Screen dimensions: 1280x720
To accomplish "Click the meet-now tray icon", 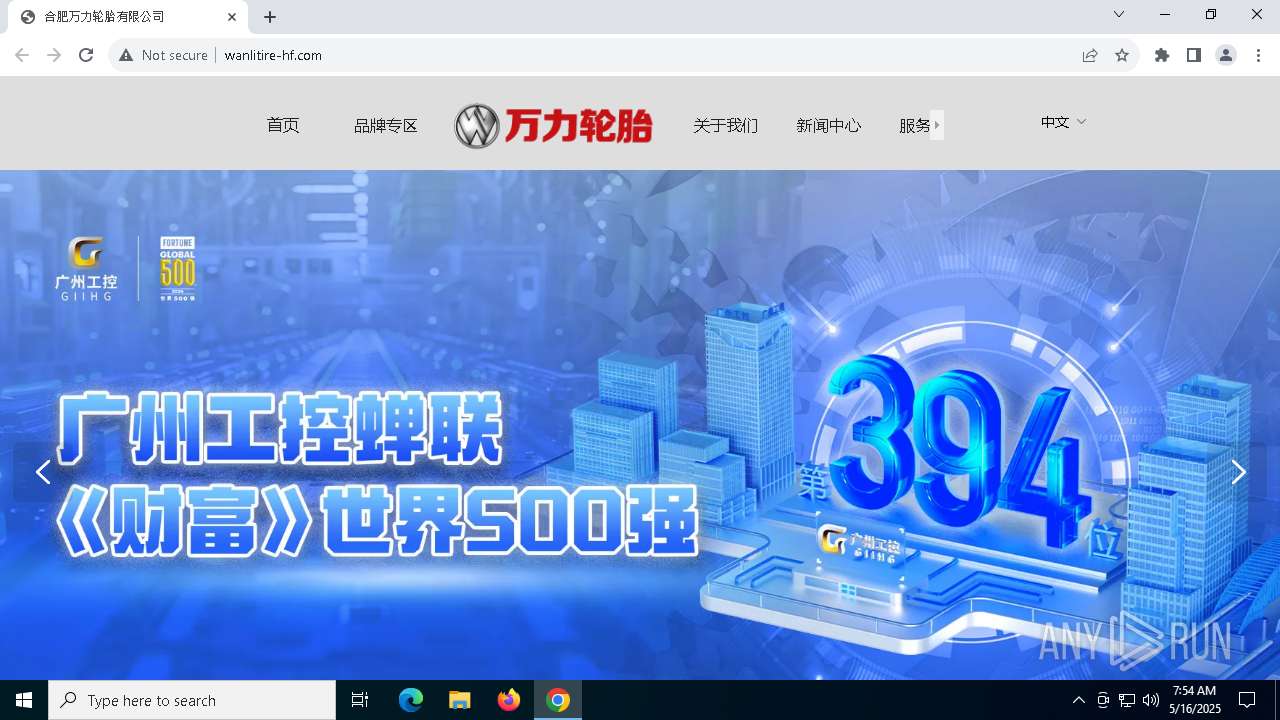I will coord(1103,700).
